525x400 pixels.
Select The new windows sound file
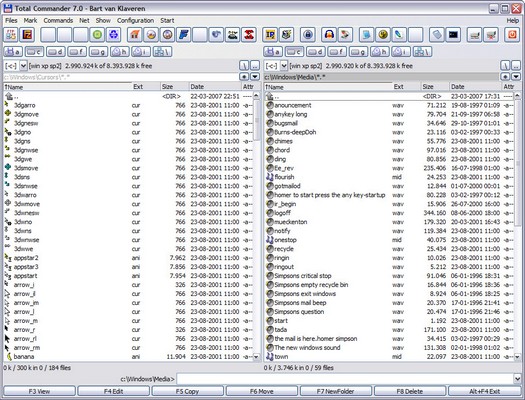(x=389, y=348)
